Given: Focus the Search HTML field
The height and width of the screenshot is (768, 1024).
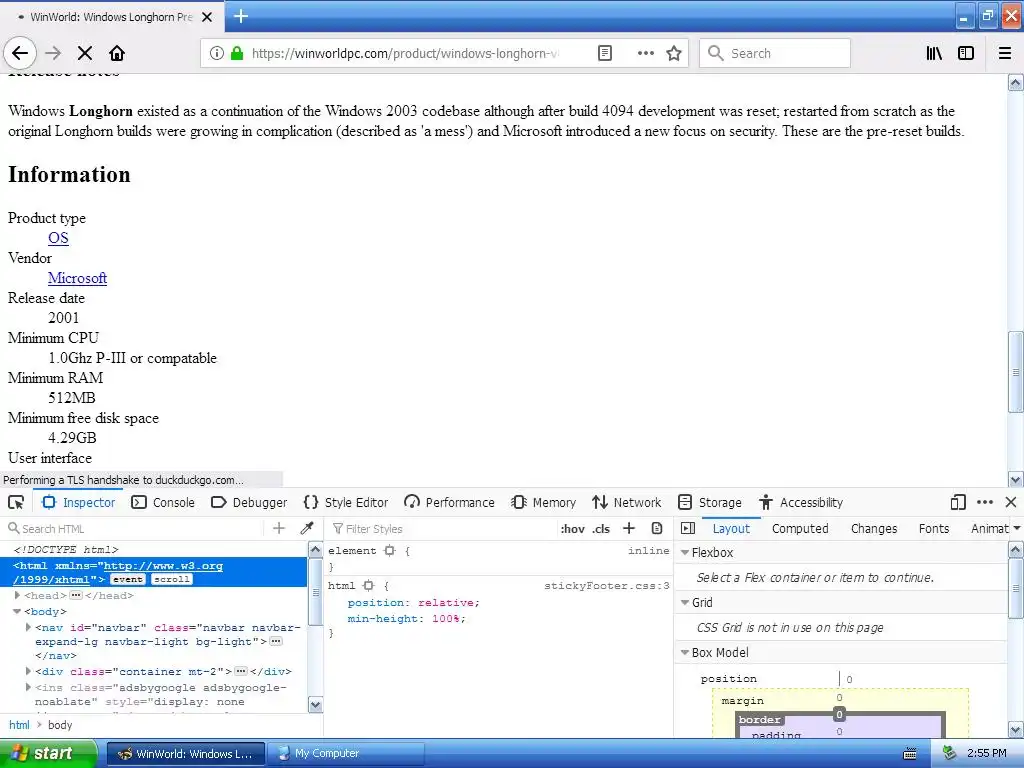Looking at the screenshot, I should coord(134,528).
